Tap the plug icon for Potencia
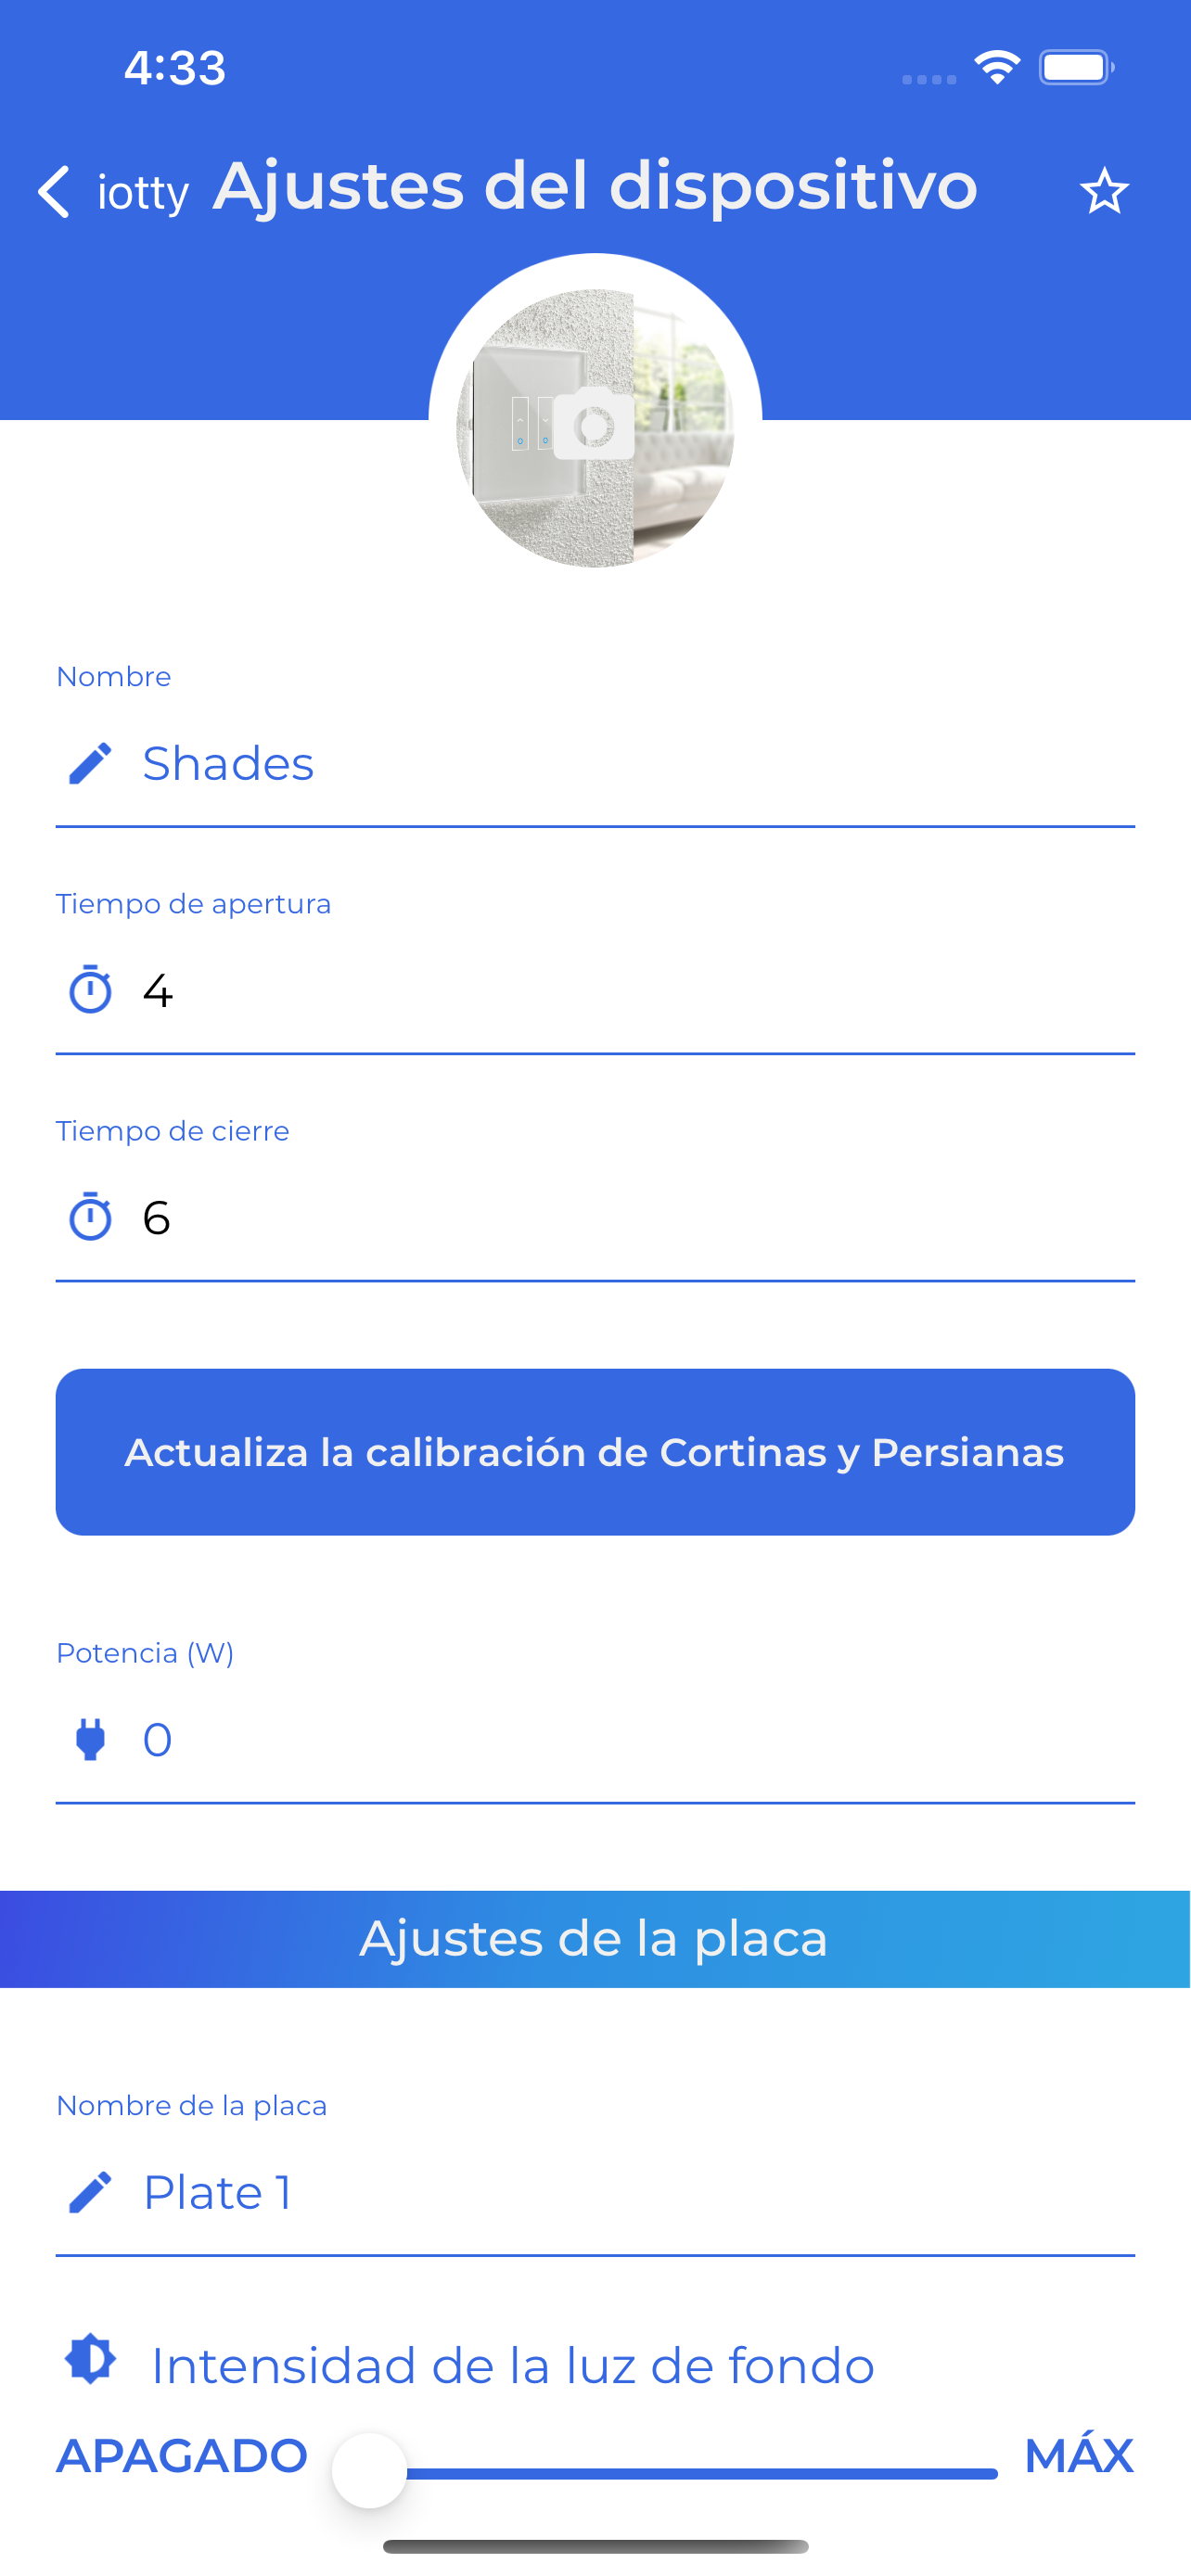 pos(90,1740)
